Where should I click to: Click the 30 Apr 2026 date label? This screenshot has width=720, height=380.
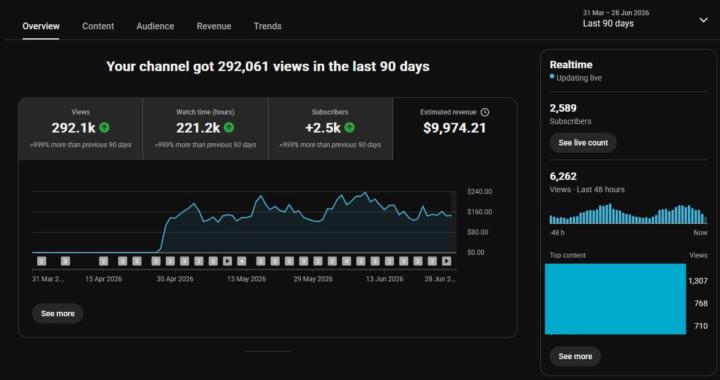175,279
